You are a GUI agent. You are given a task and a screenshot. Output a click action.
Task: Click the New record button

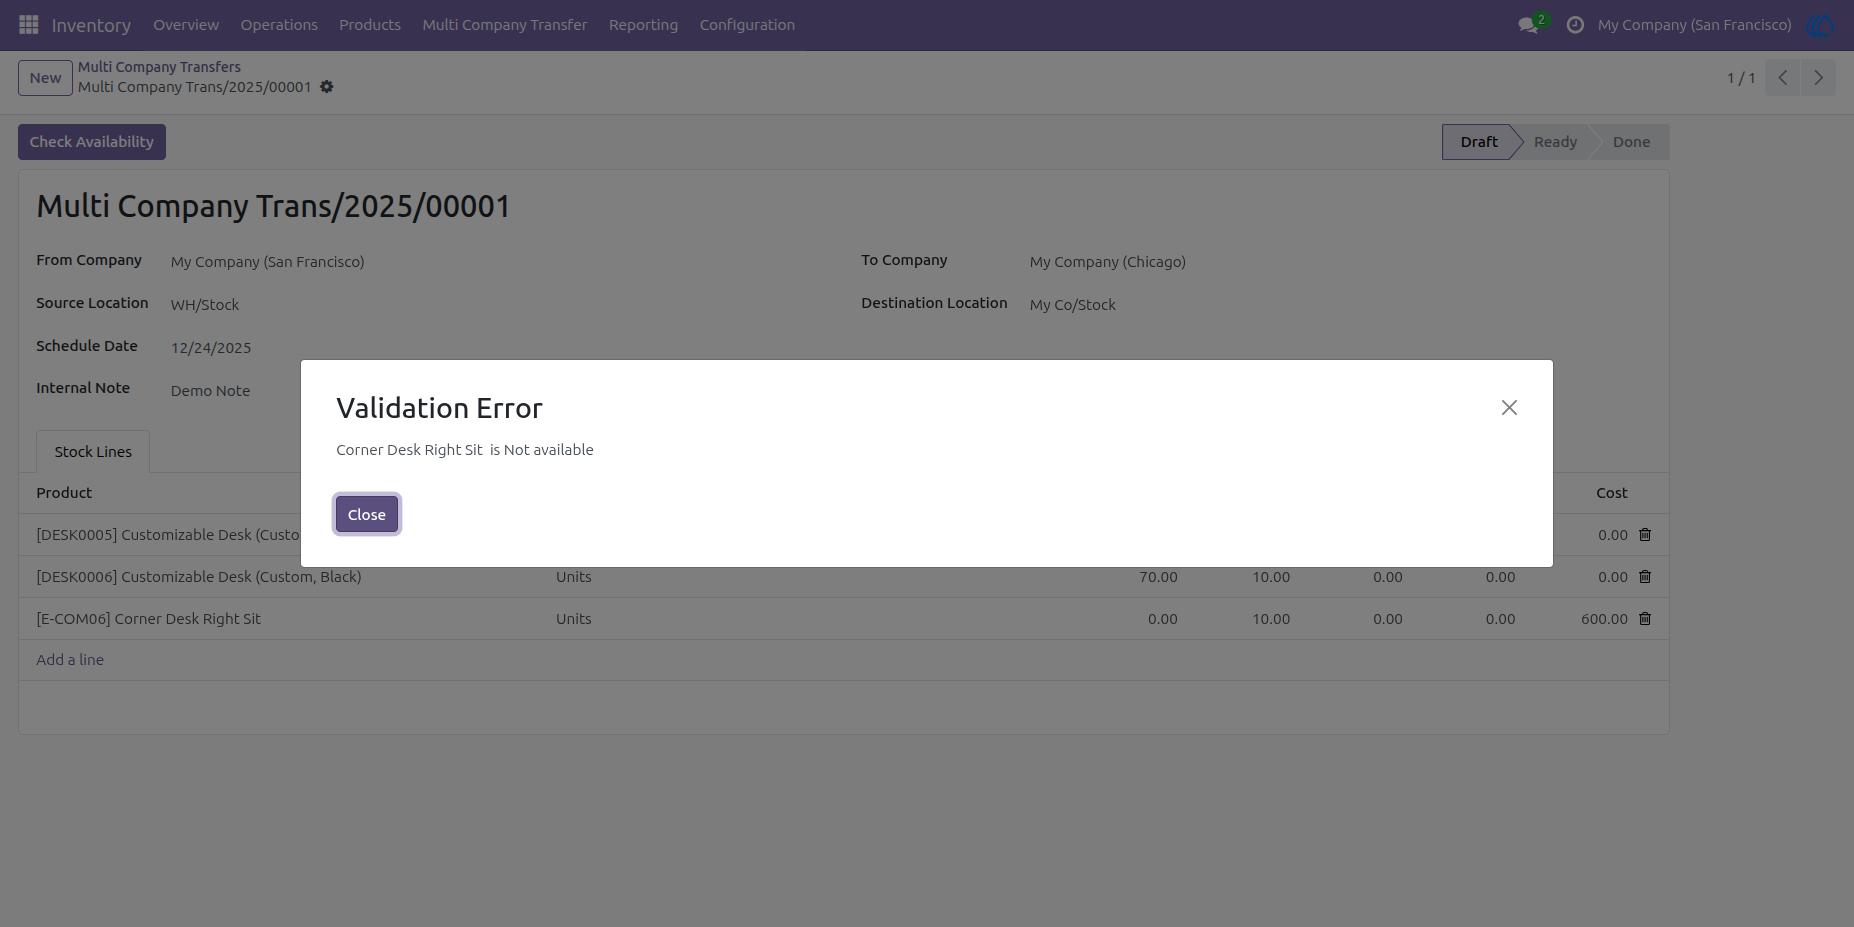[45, 78]
